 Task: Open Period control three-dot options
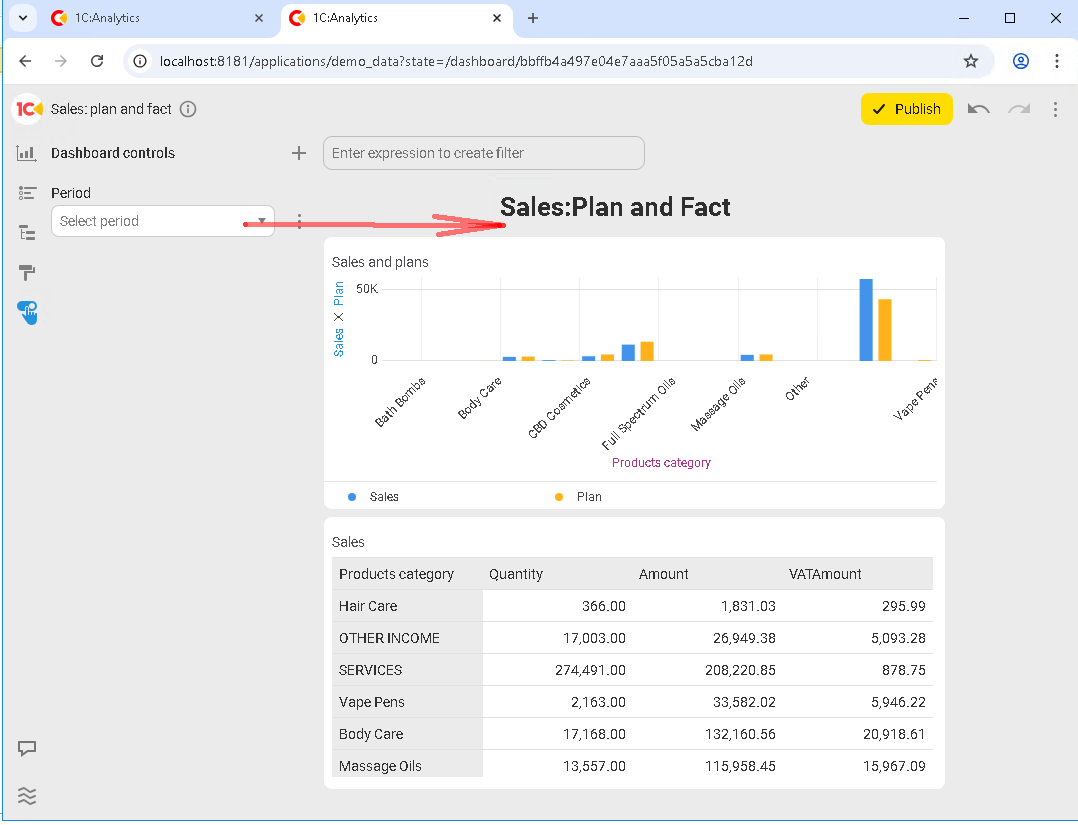pos(299,221)
